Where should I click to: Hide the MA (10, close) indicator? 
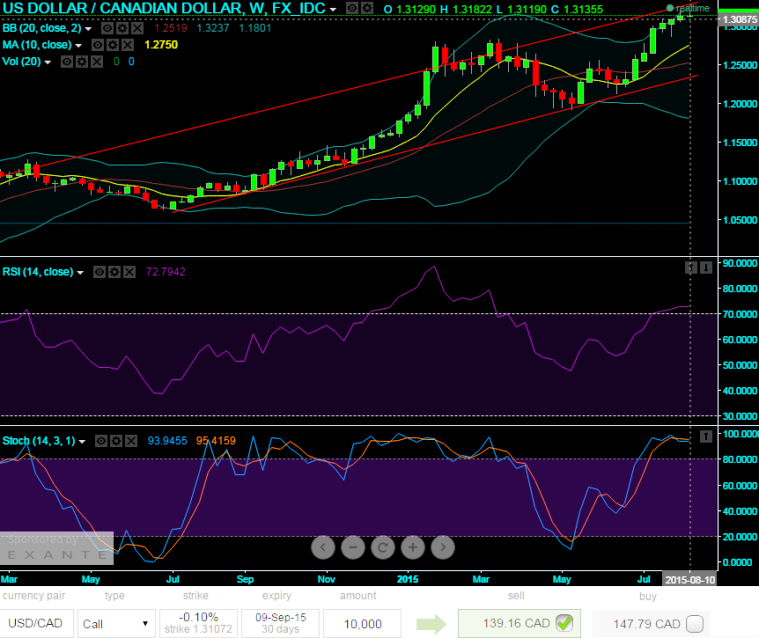(x=98, y=45)
